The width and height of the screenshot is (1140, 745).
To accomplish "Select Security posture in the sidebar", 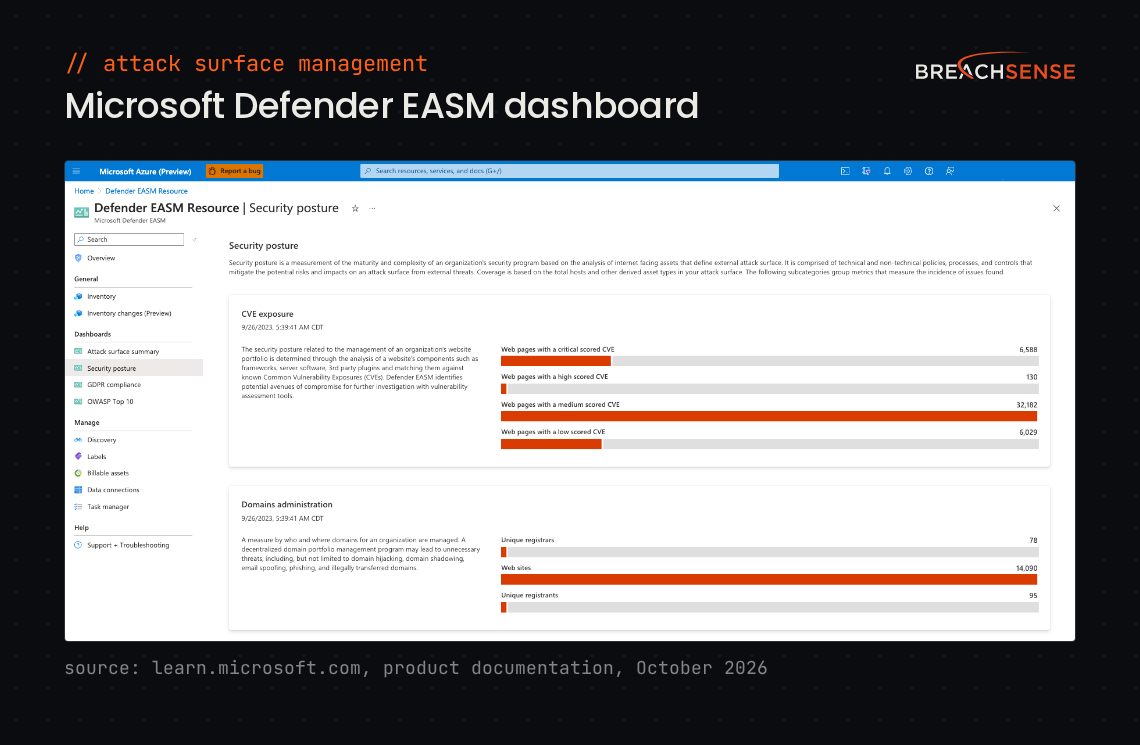I will pos(134,369).
